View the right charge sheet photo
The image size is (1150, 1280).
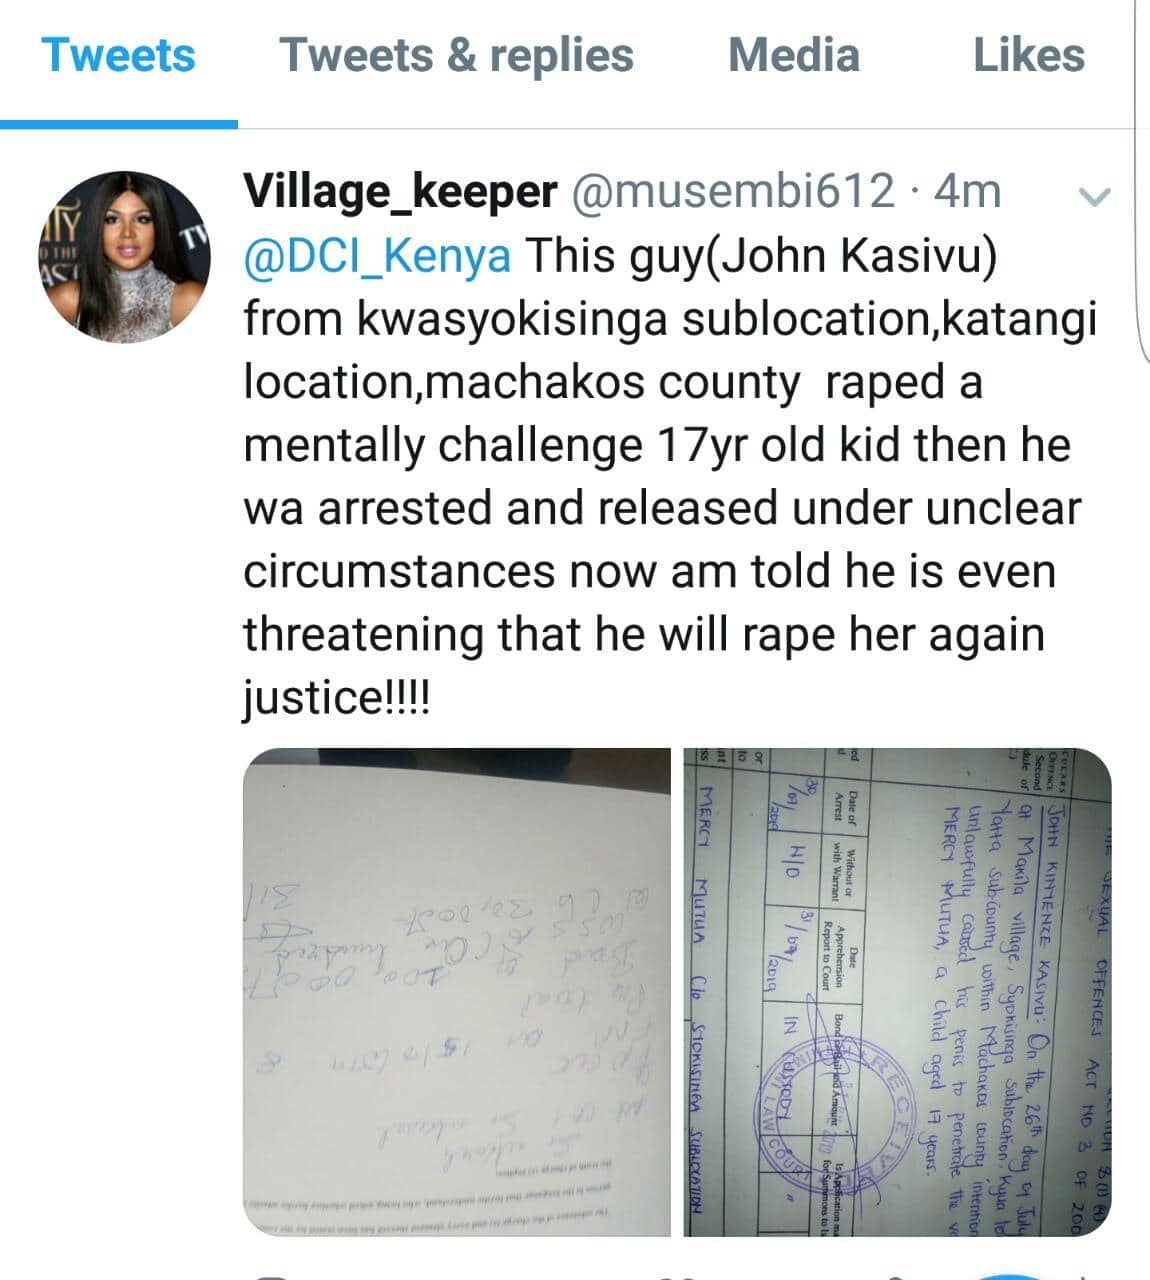click(898, 993)
